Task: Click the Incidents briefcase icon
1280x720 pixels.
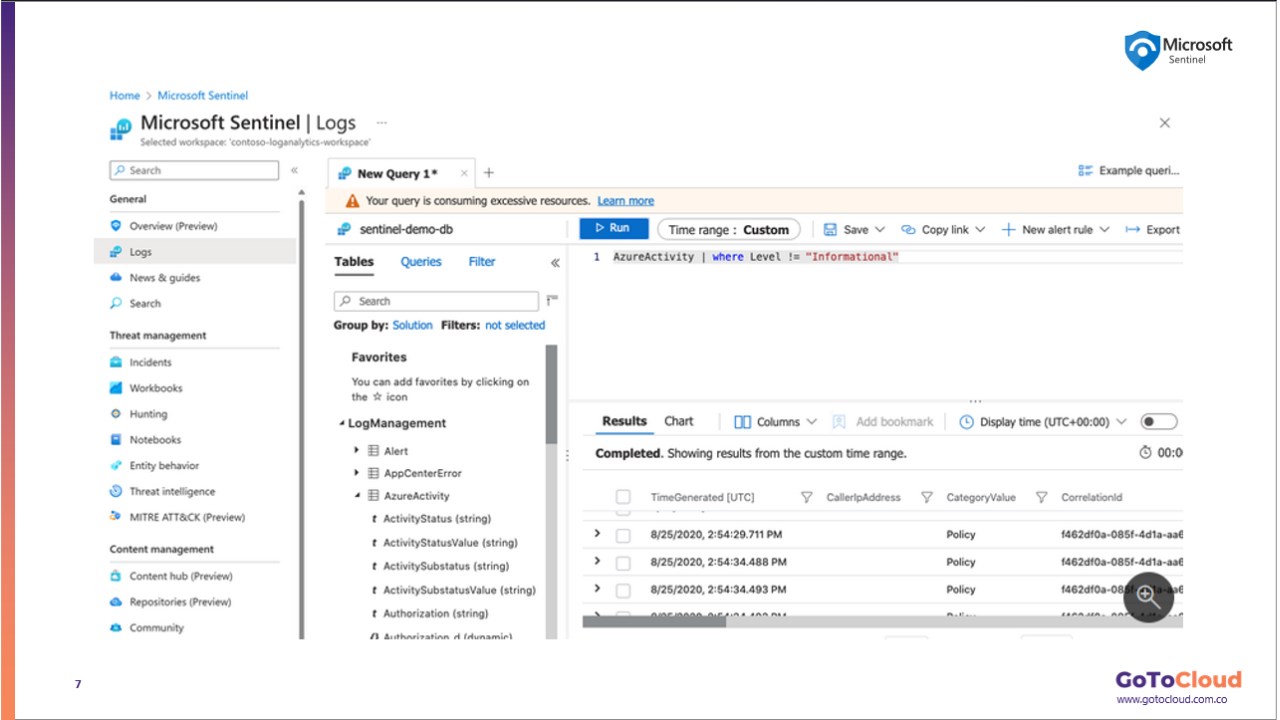Action: point(116,362)
